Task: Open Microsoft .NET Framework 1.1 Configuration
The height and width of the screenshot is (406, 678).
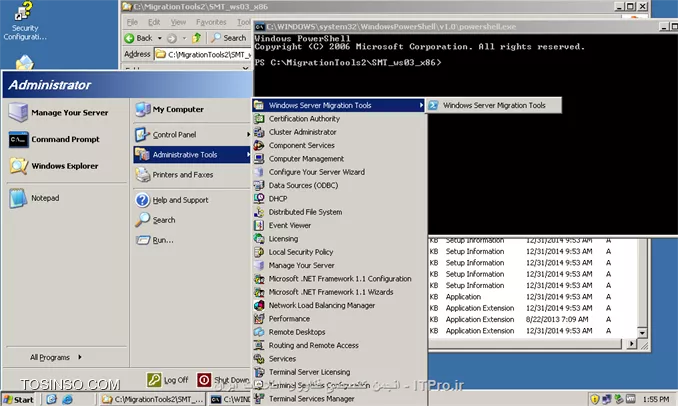Action: click(x=340, y=279)
